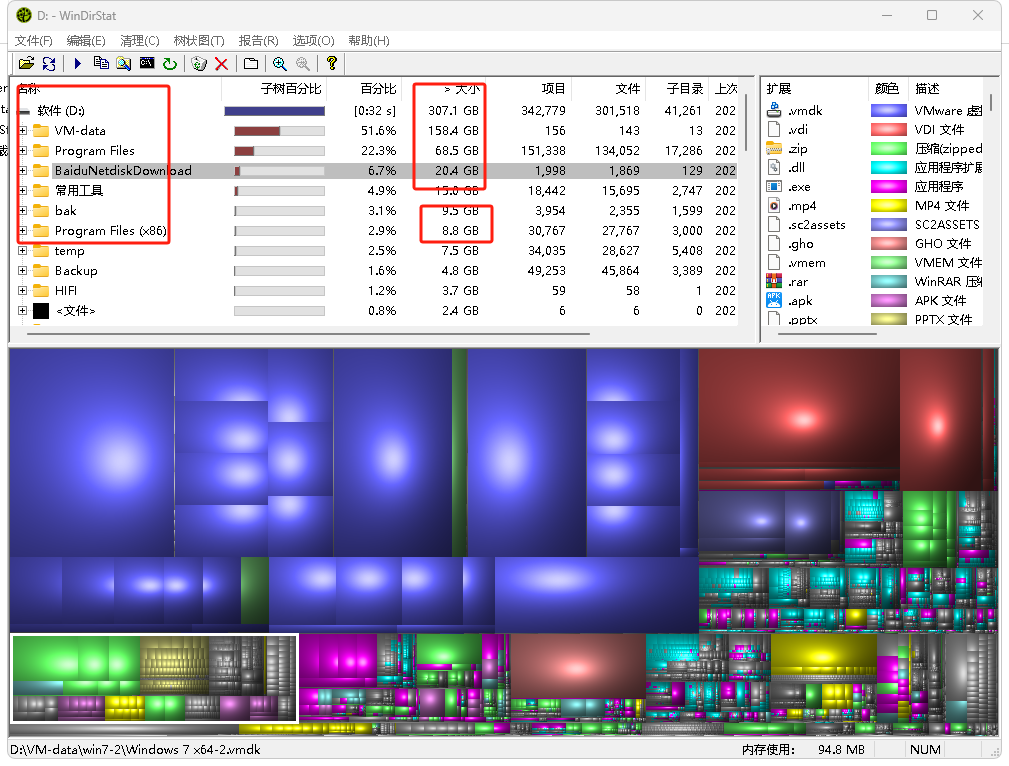
Task: Open the 树状图(T) menu
Action: point(198,40)
